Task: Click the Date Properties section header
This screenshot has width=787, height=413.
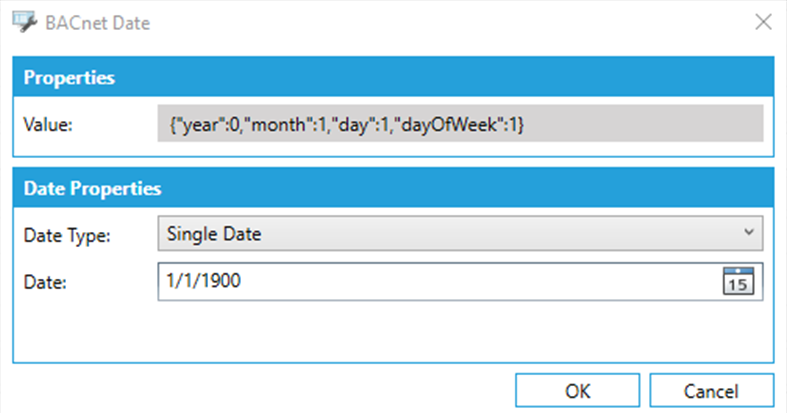Action: [x=93, y=188]
